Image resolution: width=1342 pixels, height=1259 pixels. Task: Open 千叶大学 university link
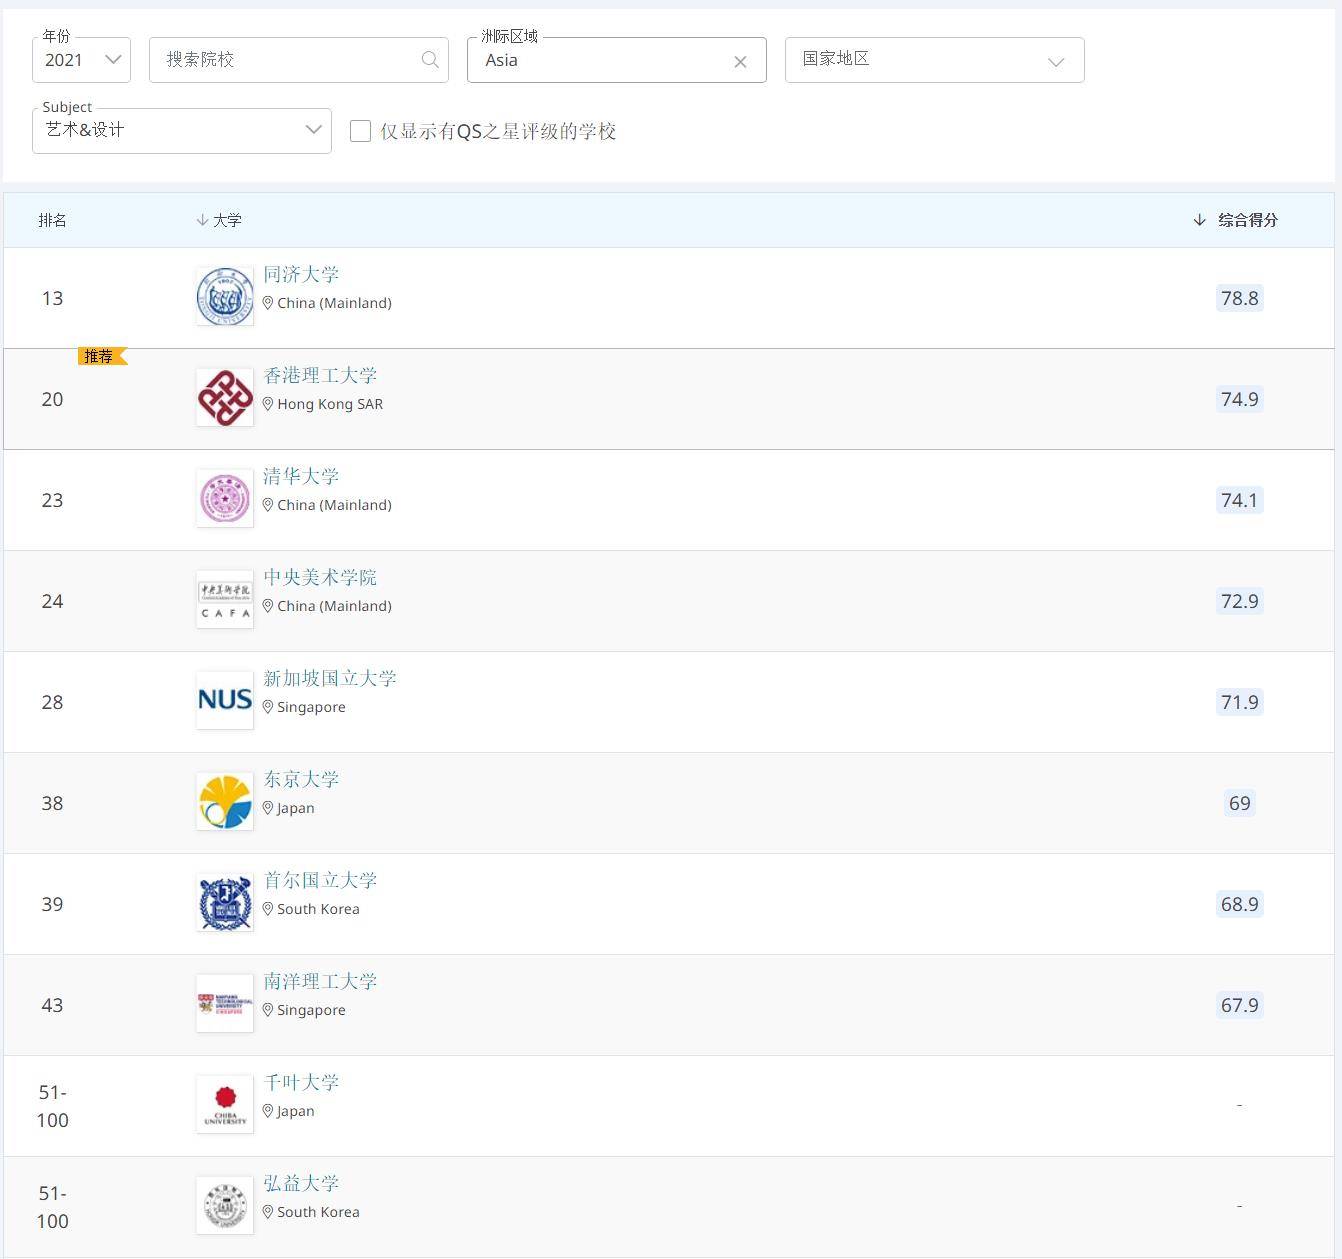301,1082
